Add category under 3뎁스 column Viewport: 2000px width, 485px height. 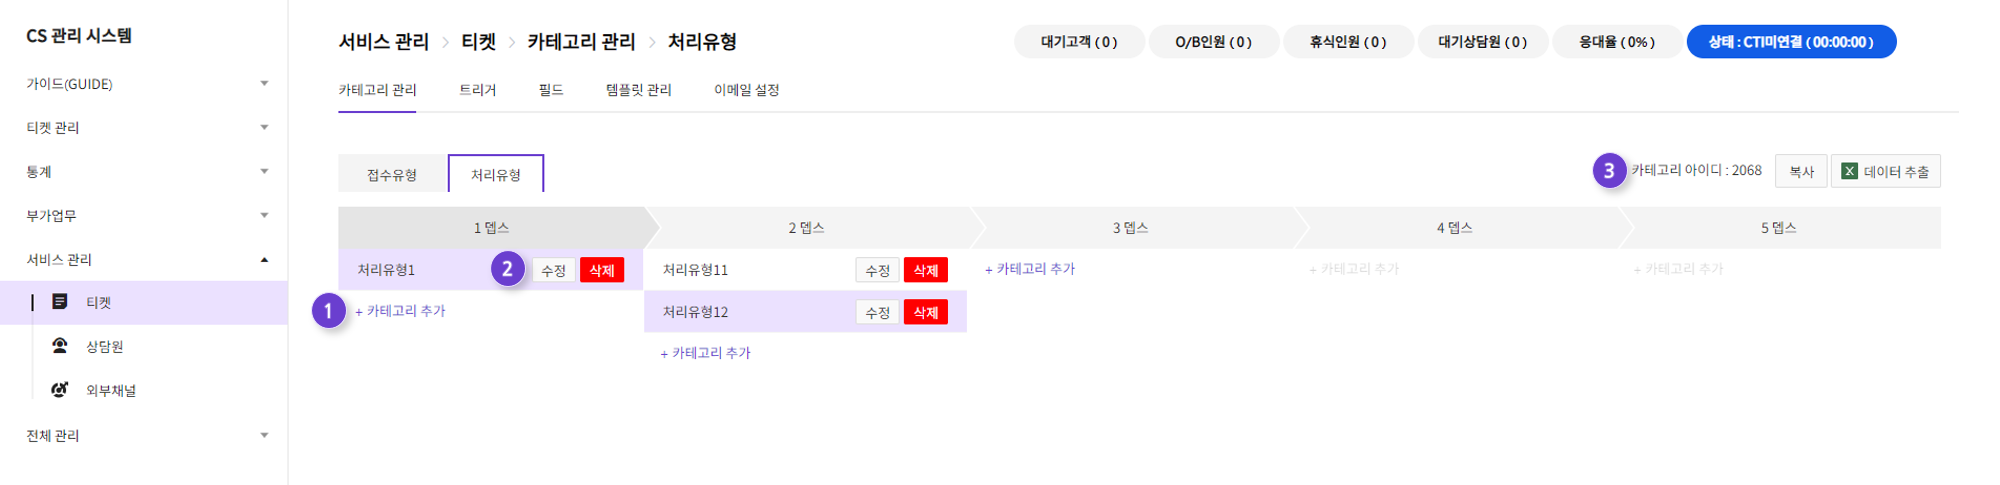coord(1030,269)
